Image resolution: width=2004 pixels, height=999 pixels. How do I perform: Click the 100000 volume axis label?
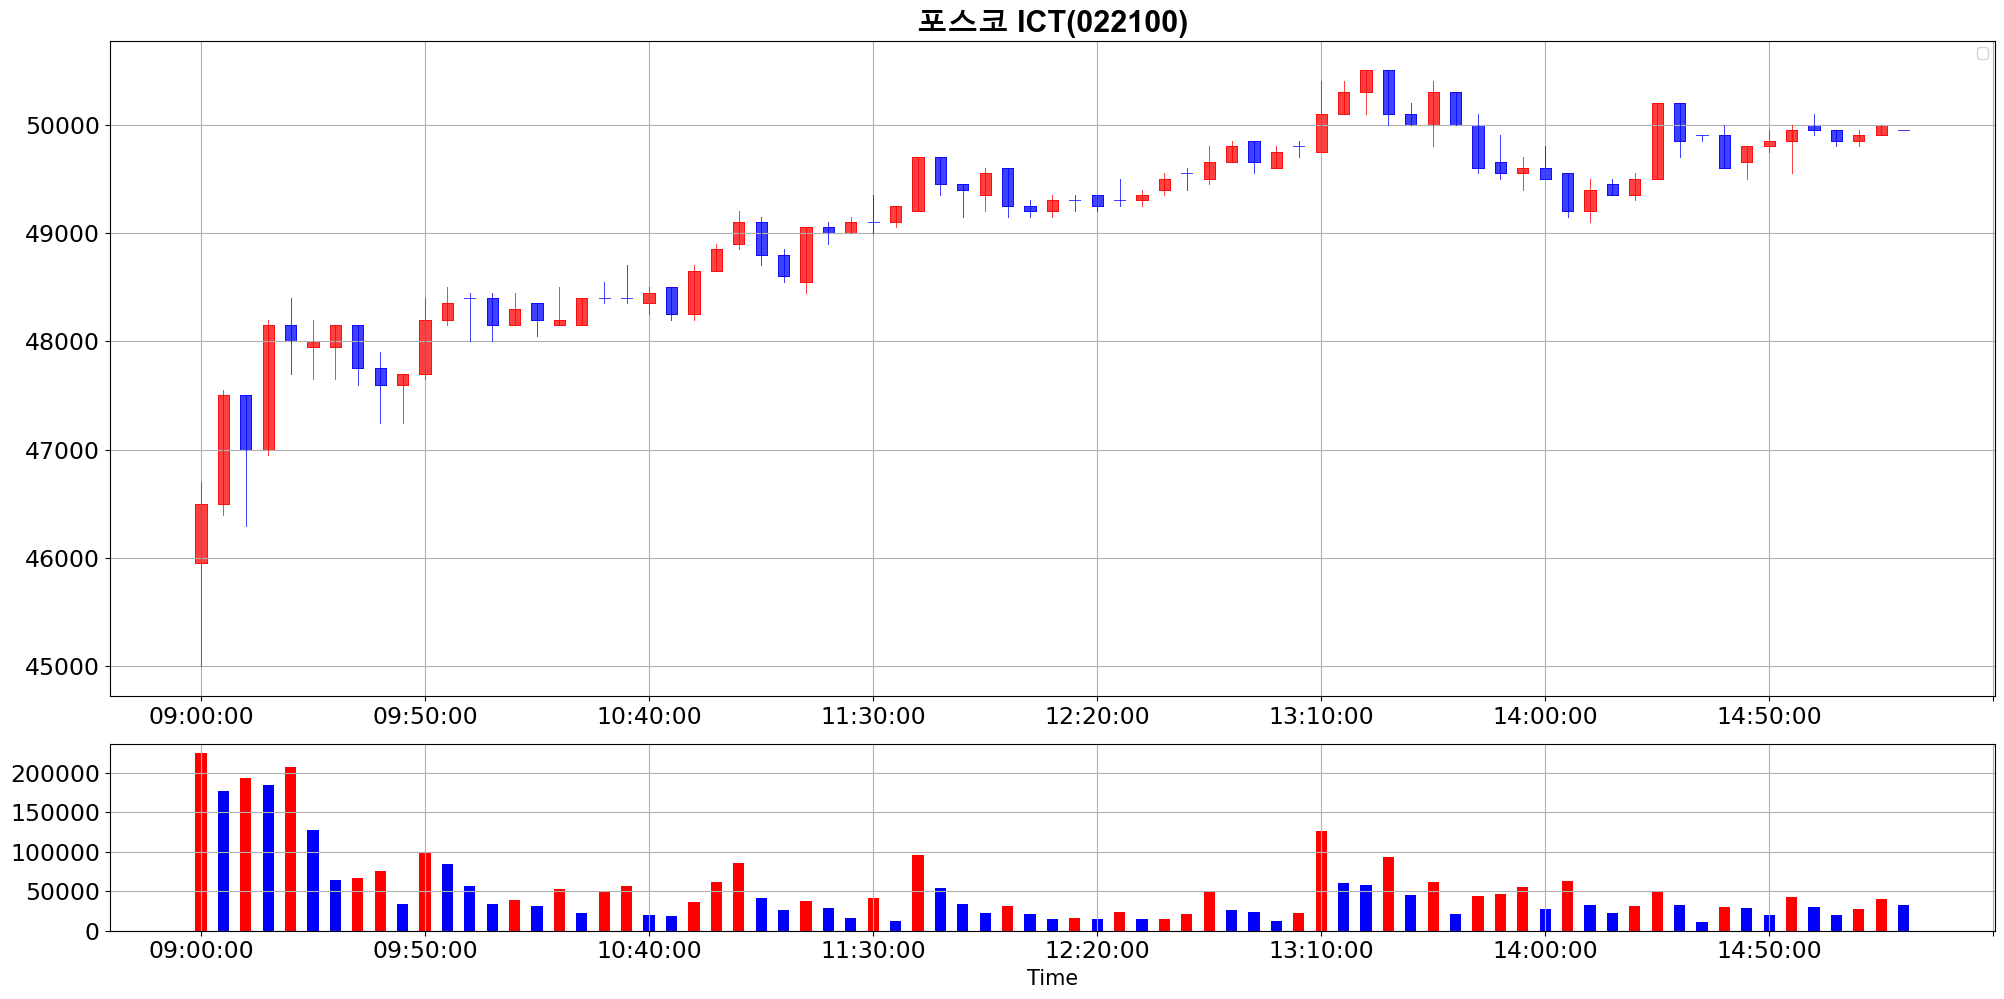coord(56,853)
